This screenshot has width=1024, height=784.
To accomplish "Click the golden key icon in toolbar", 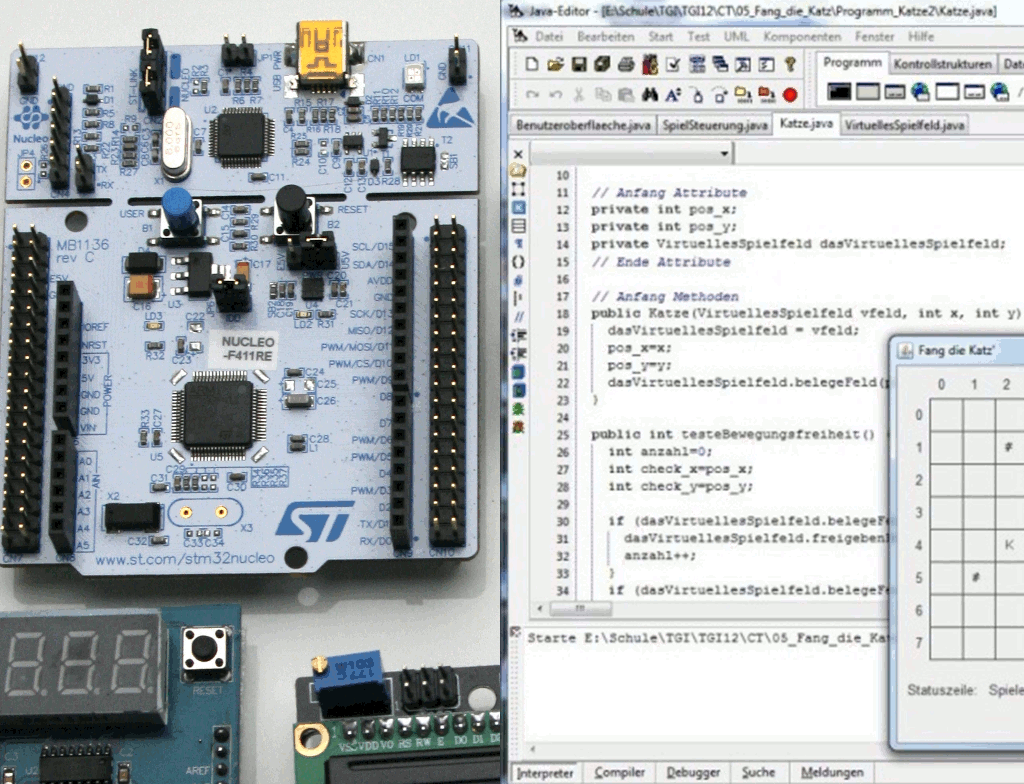I will point(790,64).
